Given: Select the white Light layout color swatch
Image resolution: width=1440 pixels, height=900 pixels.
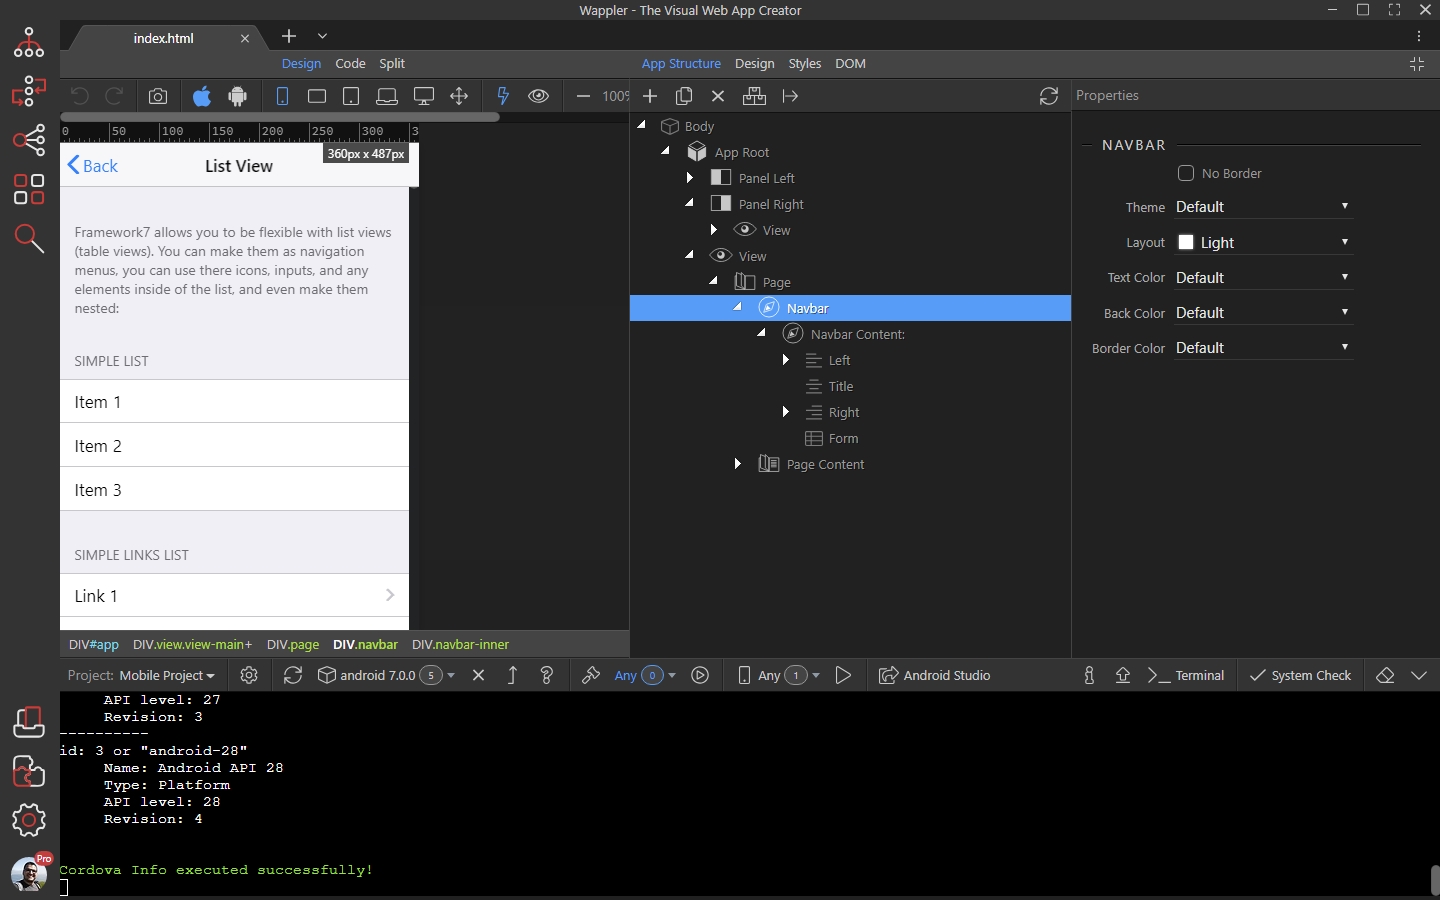Looking at the screenshot, I should tap(1186, 242).
